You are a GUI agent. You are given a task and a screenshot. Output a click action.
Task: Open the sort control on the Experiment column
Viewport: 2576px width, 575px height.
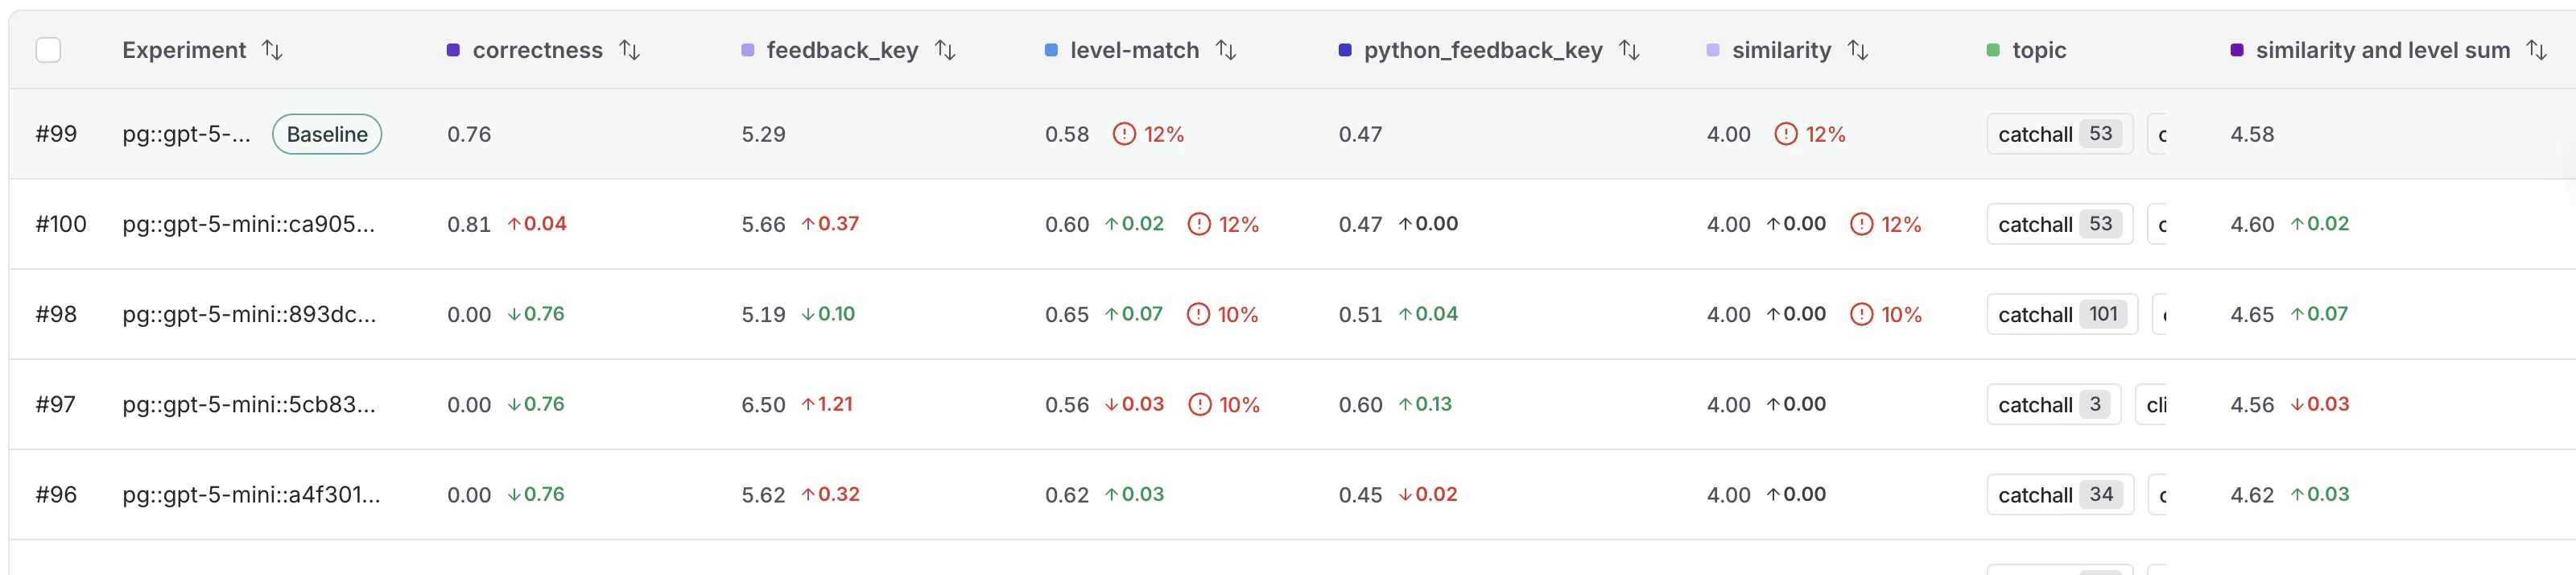pyautogui.click(x=272, y=49)
